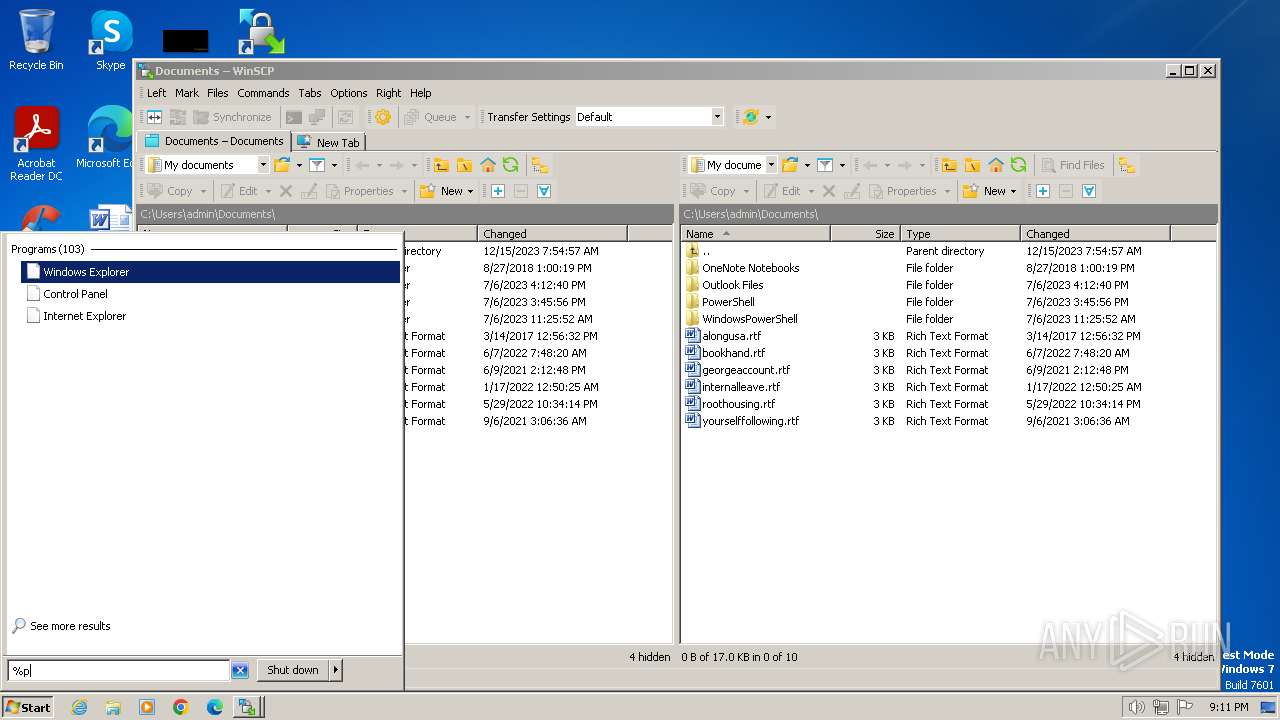Click Select Files plus icon in right panel
1280x720 pixels.
click(x=1042, y=191)
